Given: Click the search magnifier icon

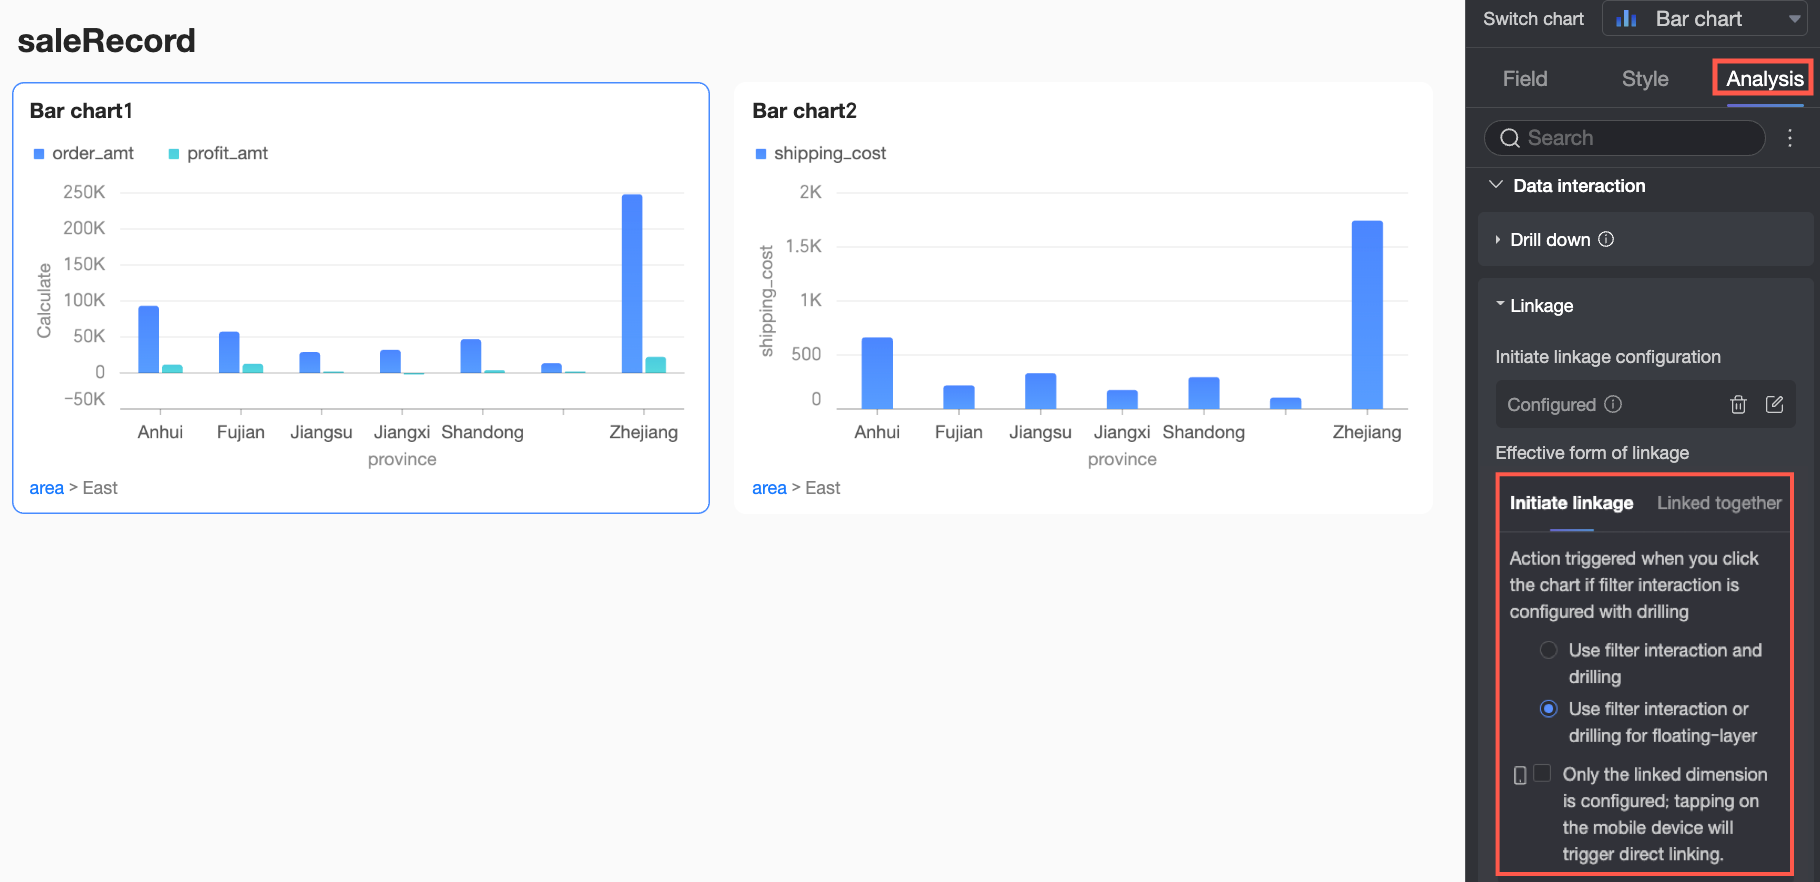Looking at the screenshot, I should (x=1510, y=138).
